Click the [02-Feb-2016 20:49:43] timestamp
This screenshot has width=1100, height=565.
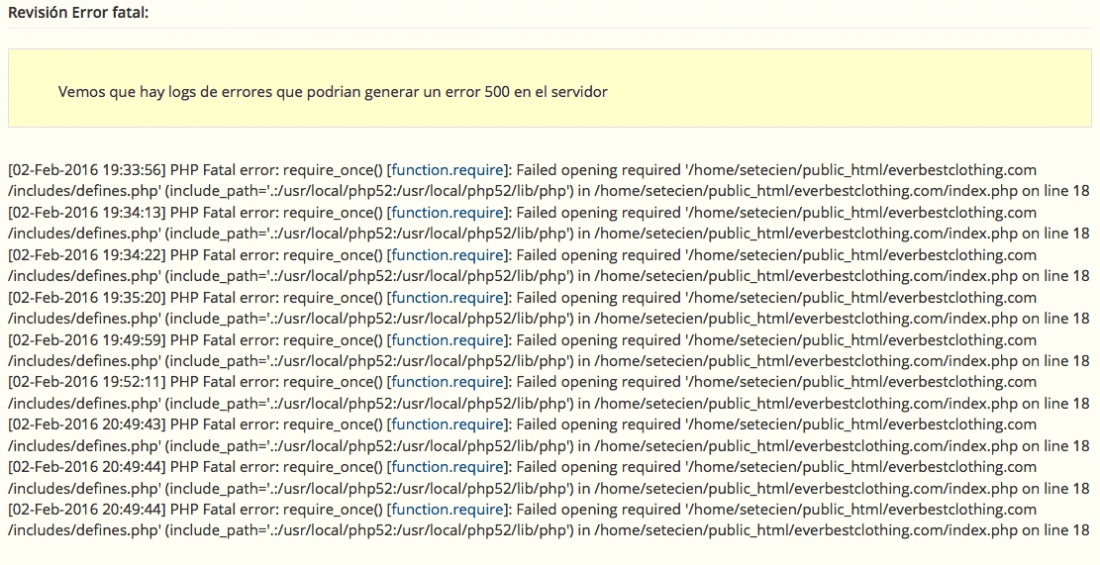pos(87,425)
